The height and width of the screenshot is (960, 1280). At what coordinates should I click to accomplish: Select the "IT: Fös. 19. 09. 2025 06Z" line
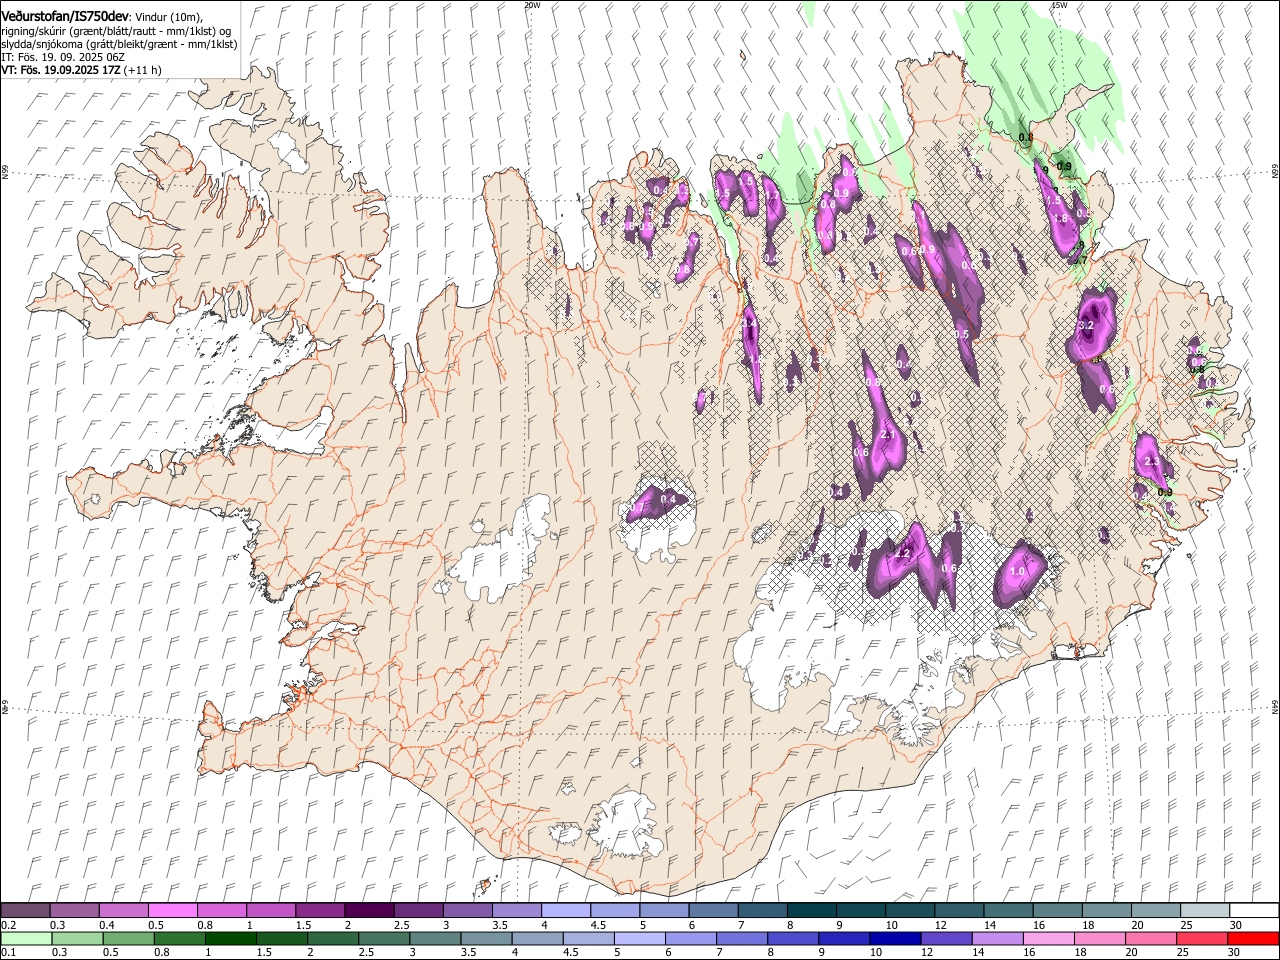click(x=63, y=58)
